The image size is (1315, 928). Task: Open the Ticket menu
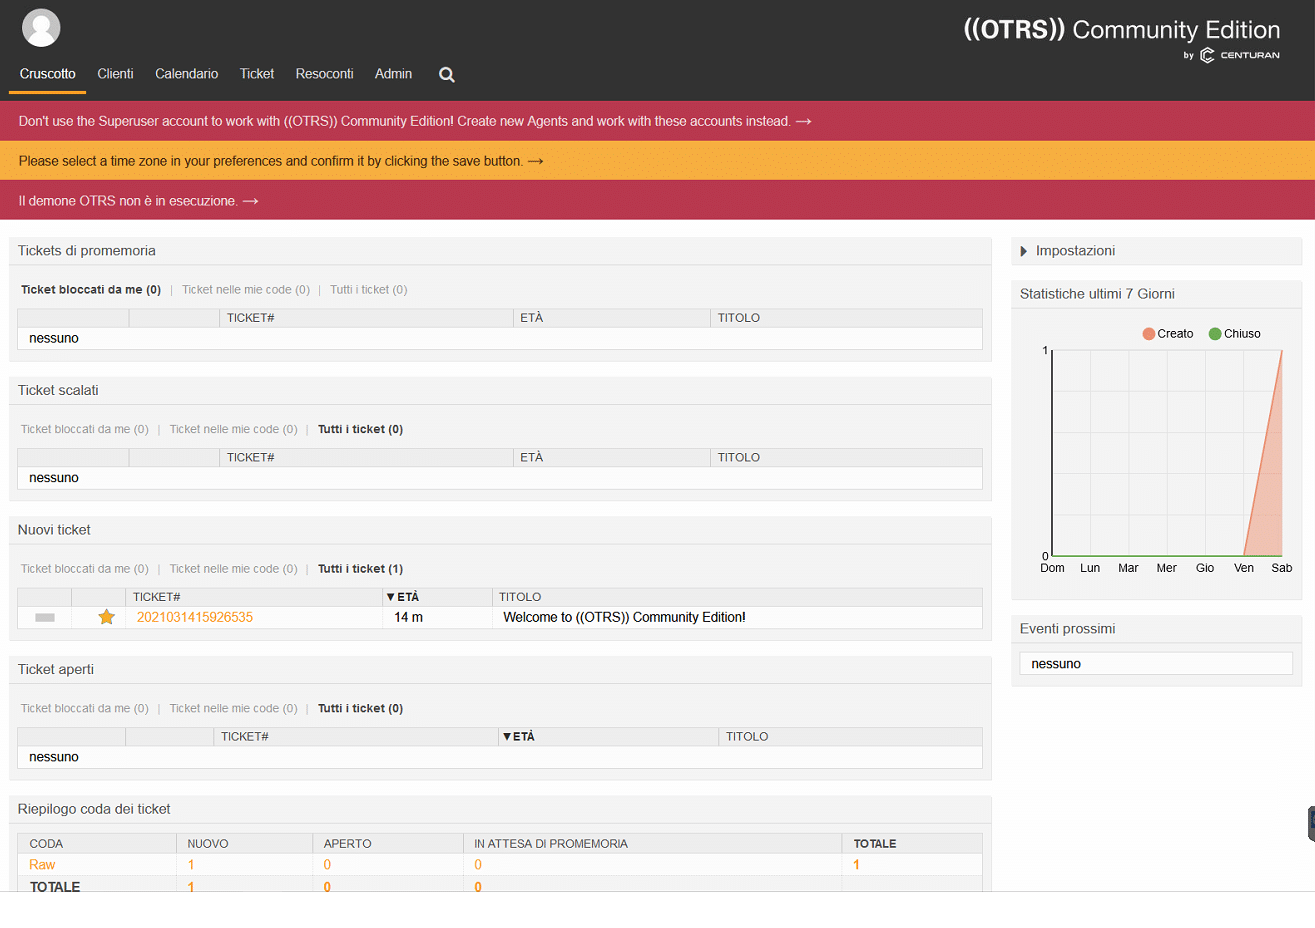tap(257, 74)
